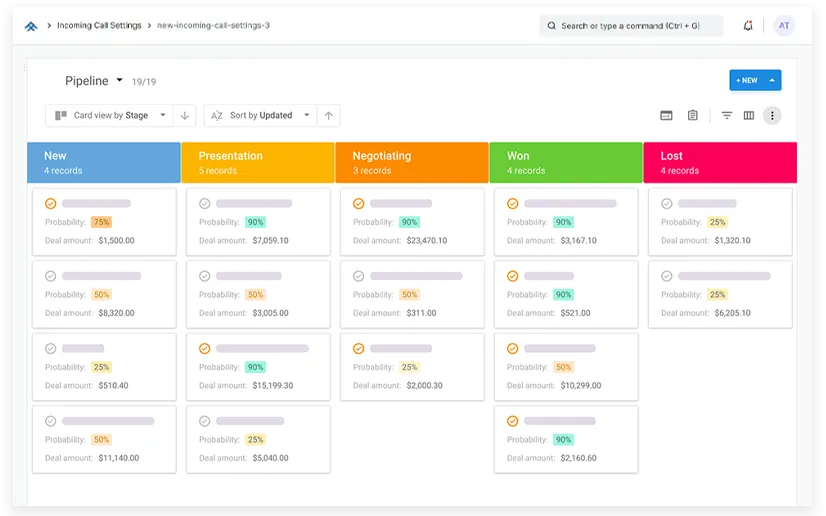The height and width of the screenshot is (516, 826).
Task: Expand the Pipeline title dropdown
Action: pos(119,80)
